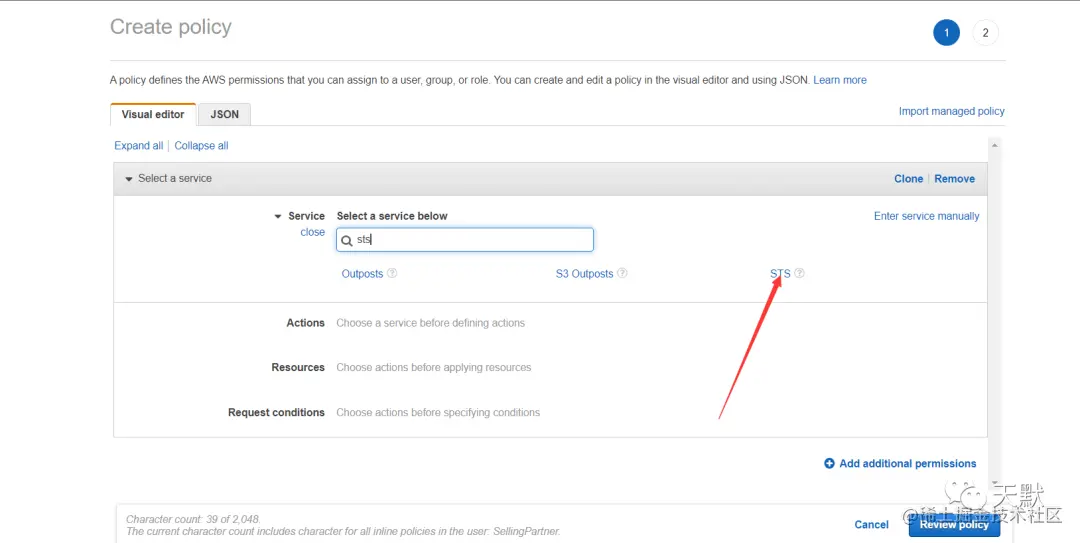This screenshot has width=1080, height=543.
Task: Select step 1 circle indicator
Action: (946, 32)
